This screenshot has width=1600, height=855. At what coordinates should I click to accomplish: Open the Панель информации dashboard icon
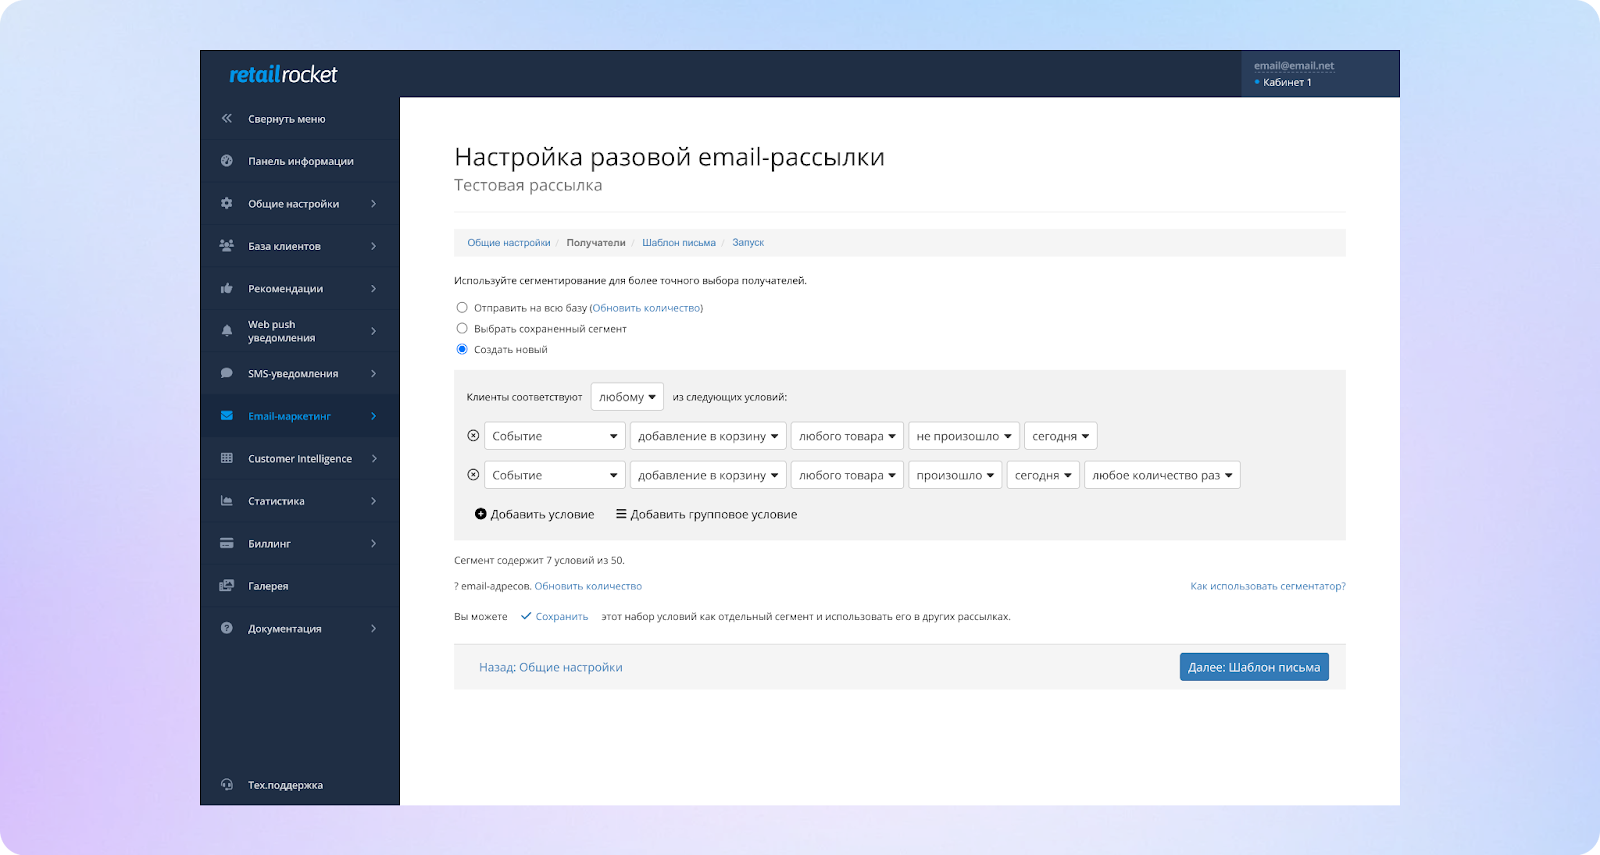(x=227, y=161)
